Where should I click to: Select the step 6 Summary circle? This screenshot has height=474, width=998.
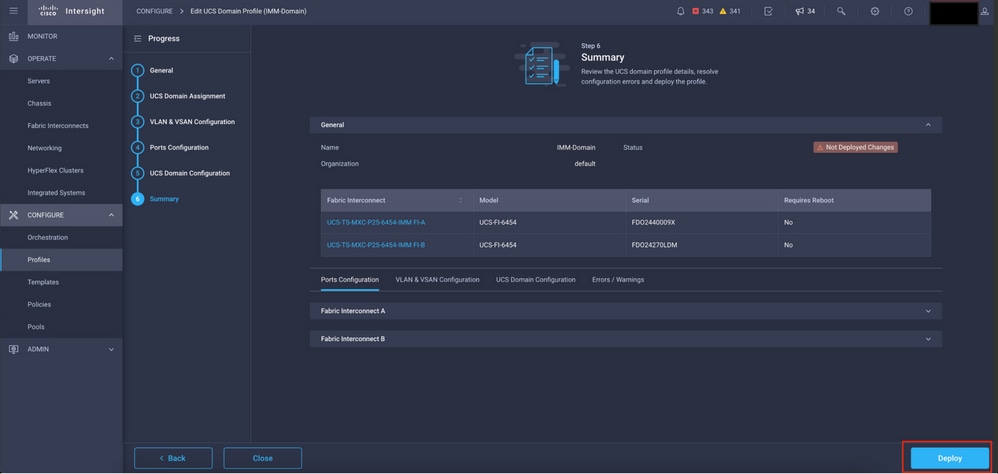137,199
